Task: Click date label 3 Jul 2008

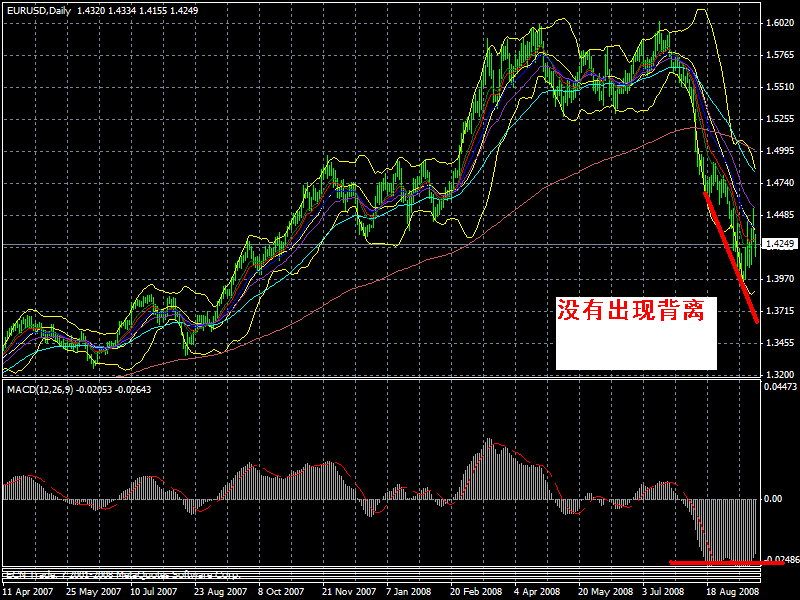Action: [x=663, y=592]
